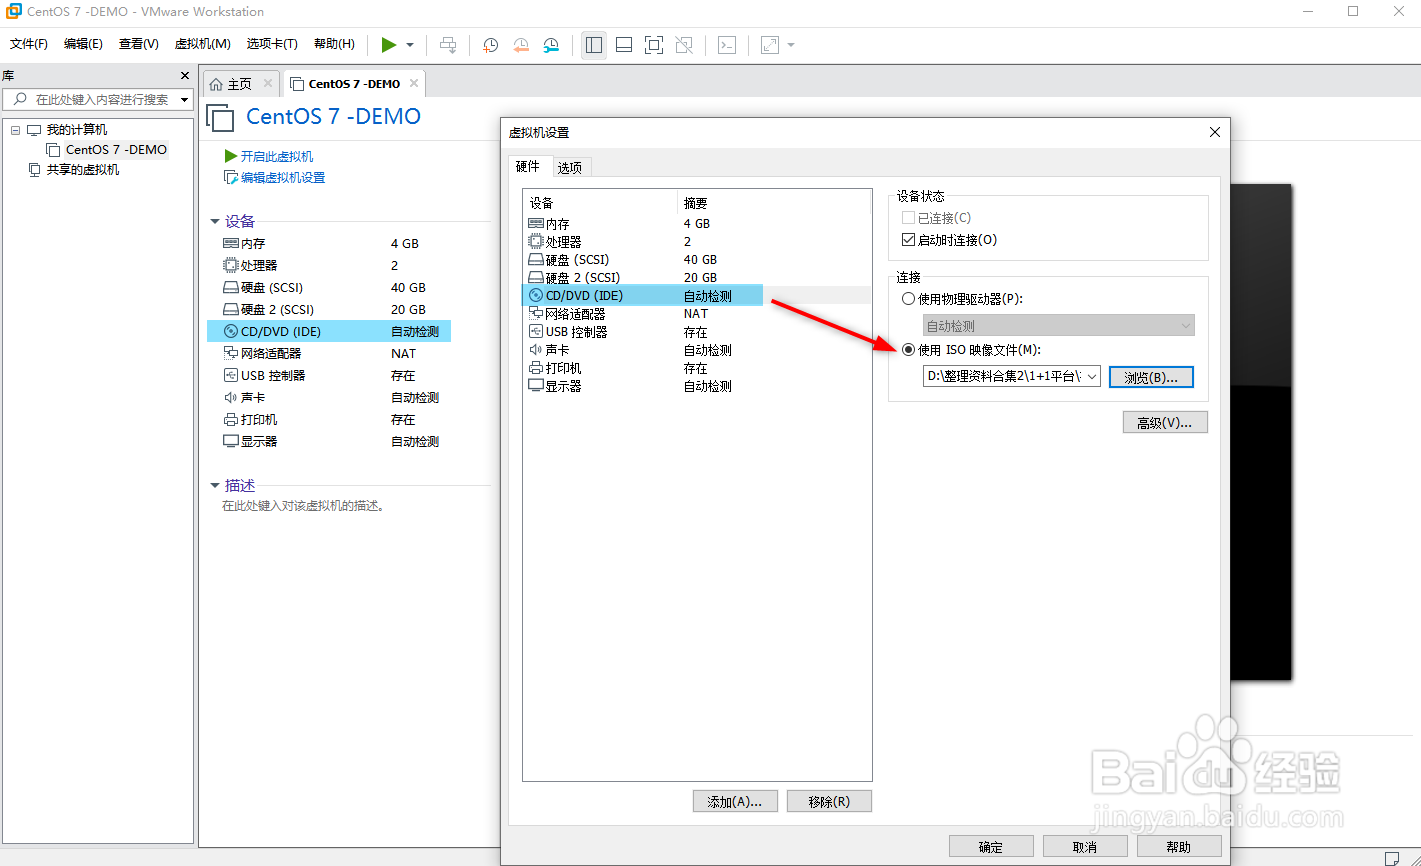The width and height of the screenshot is (1421, 866).
Task: Open the console view icon
Action: 728,45
